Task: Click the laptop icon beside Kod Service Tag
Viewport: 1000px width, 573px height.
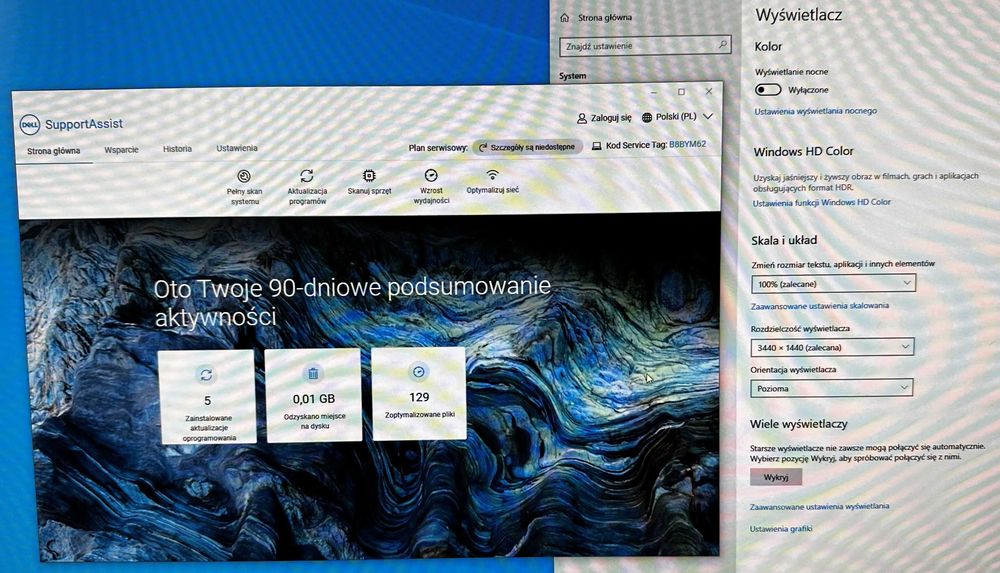Action: click(596, 145)
